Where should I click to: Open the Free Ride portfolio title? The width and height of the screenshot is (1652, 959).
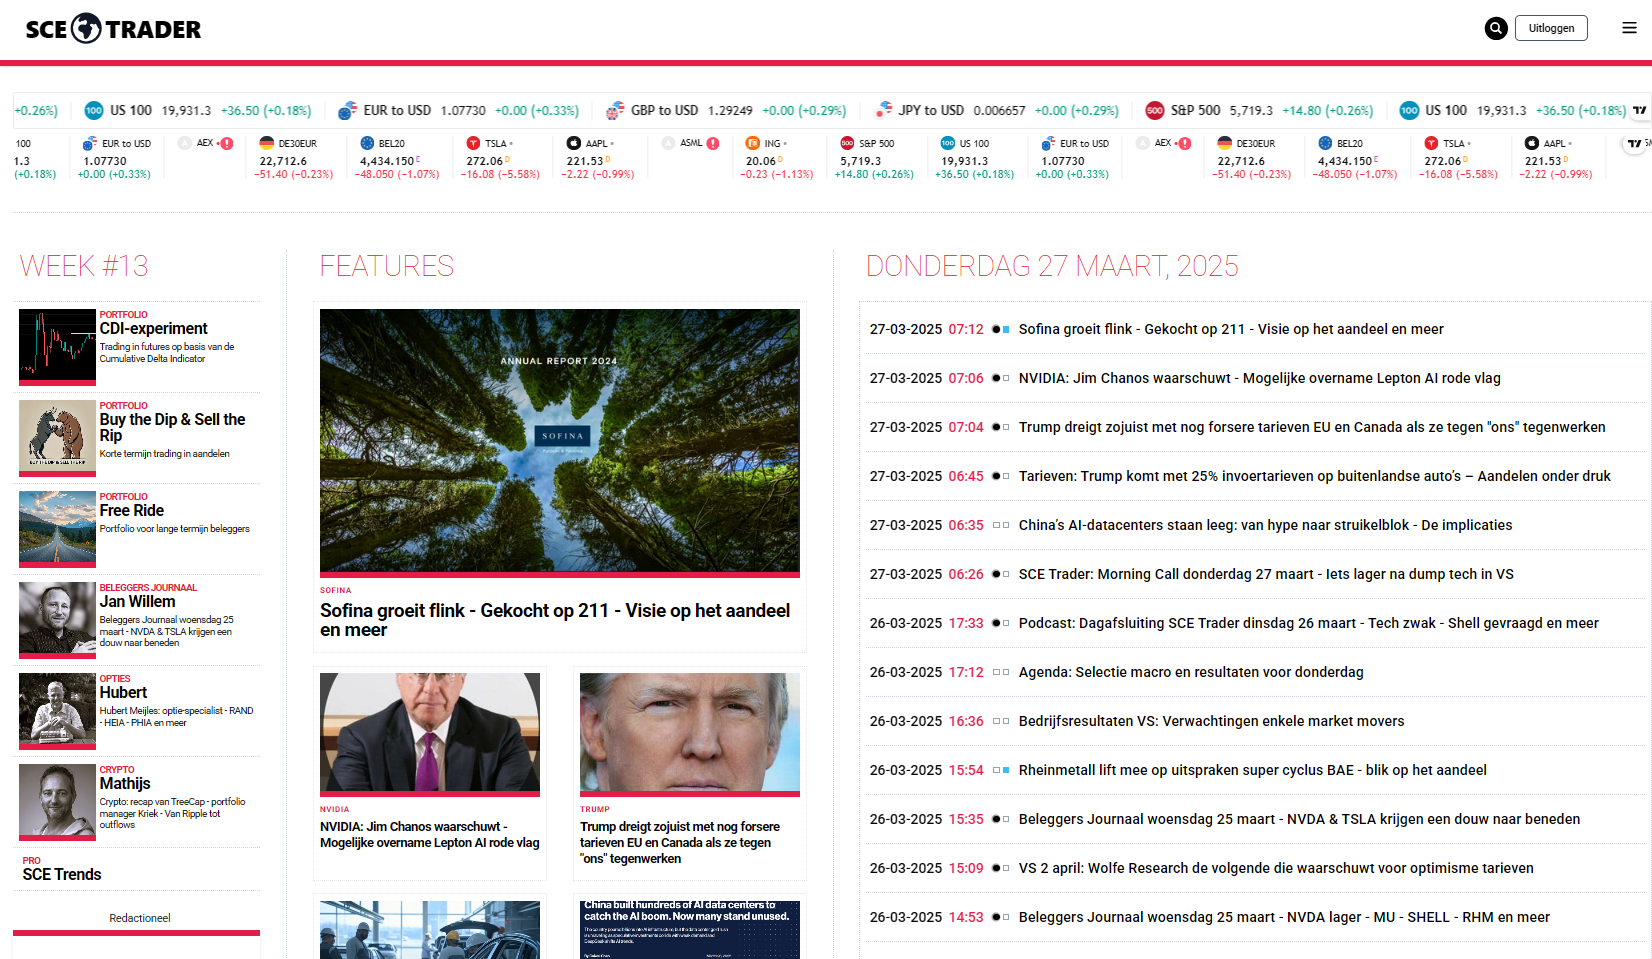tap(131, 511)
